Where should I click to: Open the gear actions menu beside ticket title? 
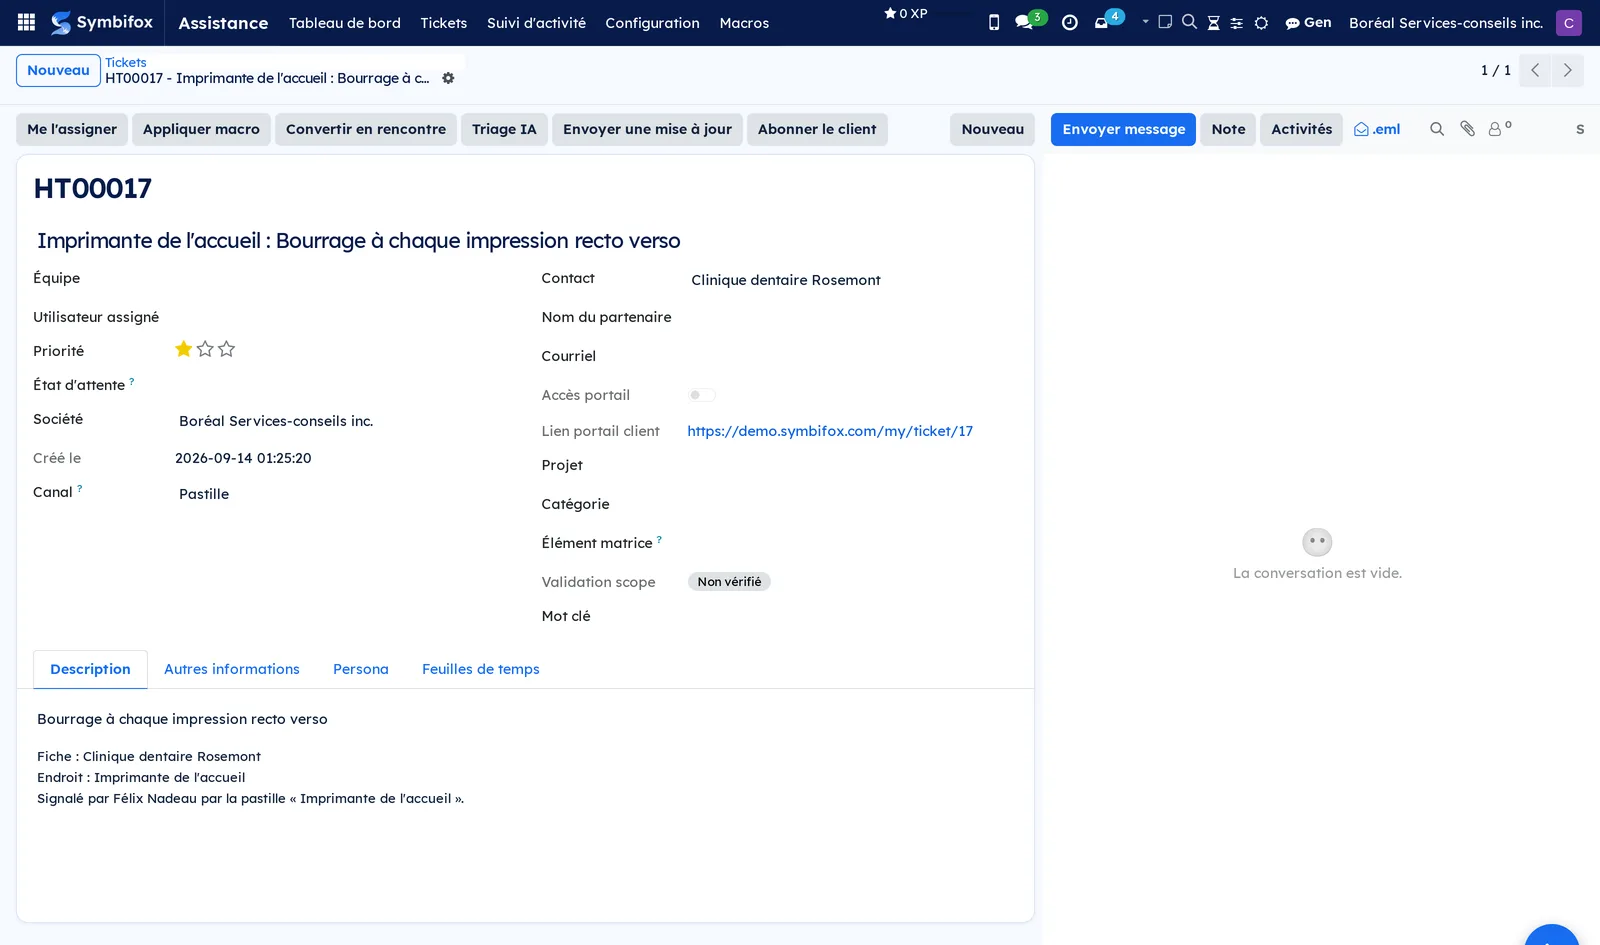pos(448,78)
